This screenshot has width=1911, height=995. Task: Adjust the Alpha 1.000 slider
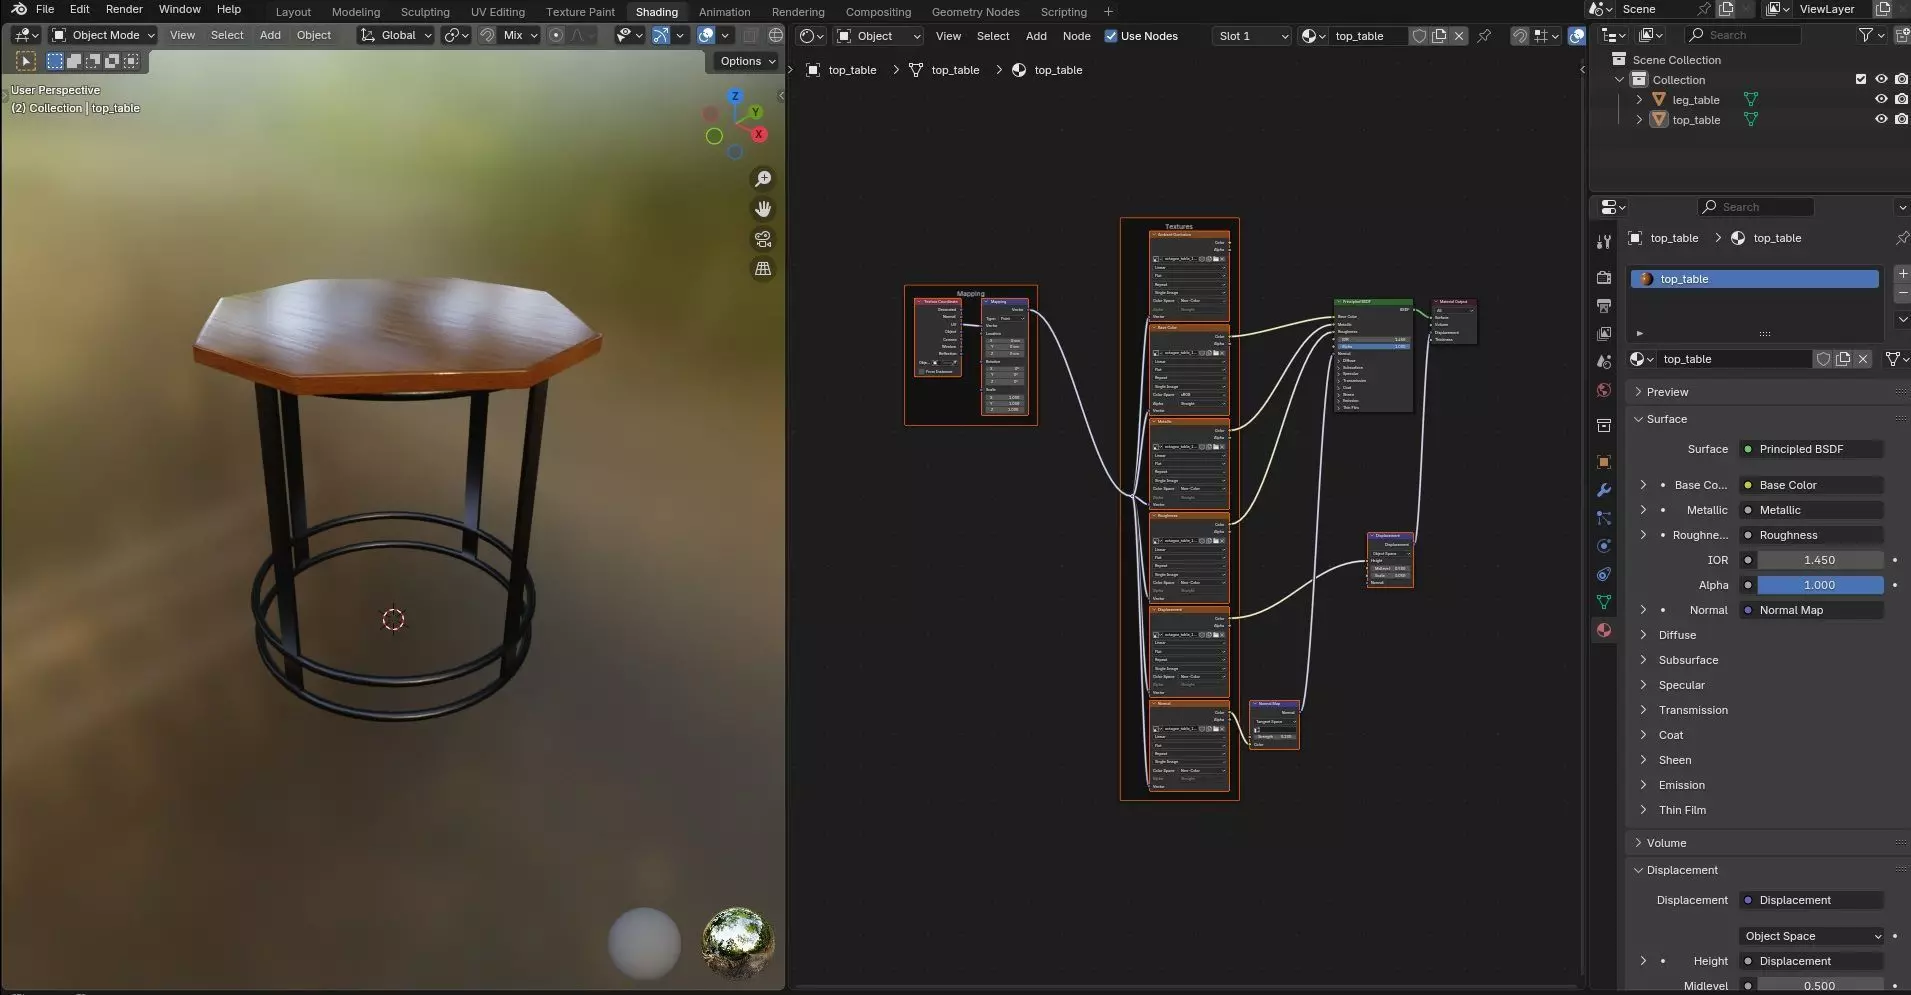(1820, 585)
